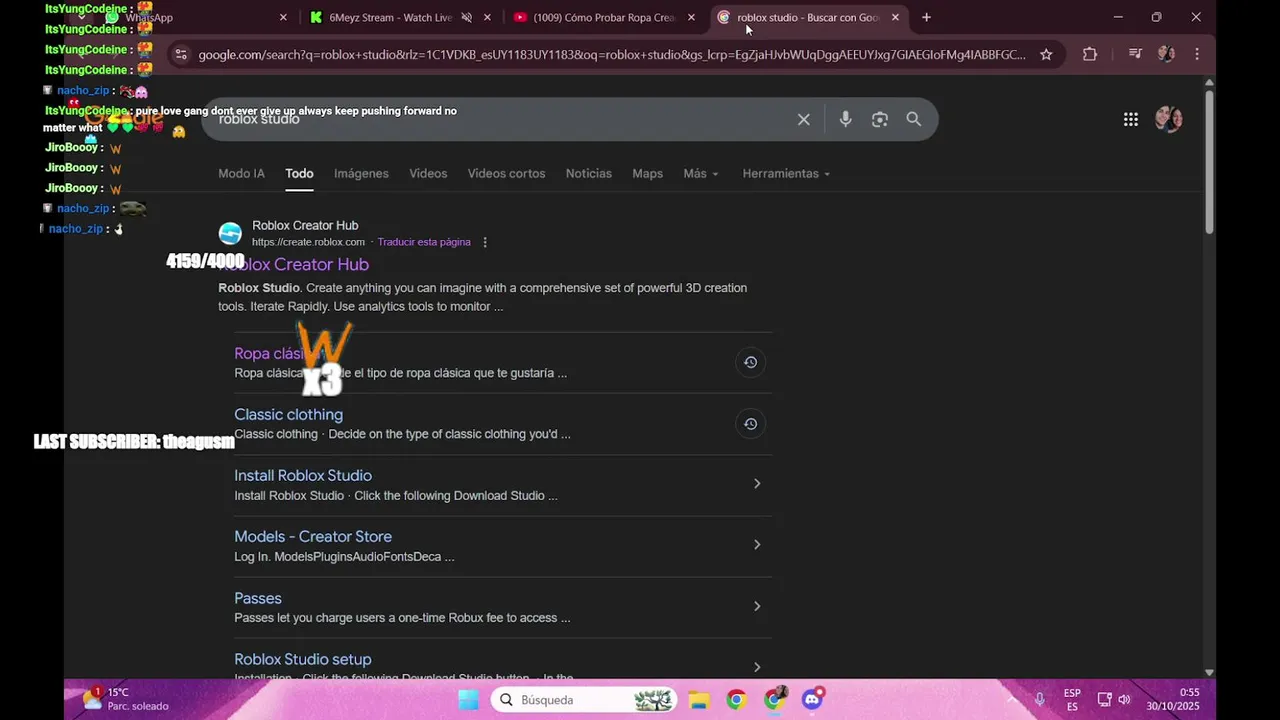Screen dimensions: 1280x720
Task: Select the Noticias search tab
Action: click(x=588, y=174)
